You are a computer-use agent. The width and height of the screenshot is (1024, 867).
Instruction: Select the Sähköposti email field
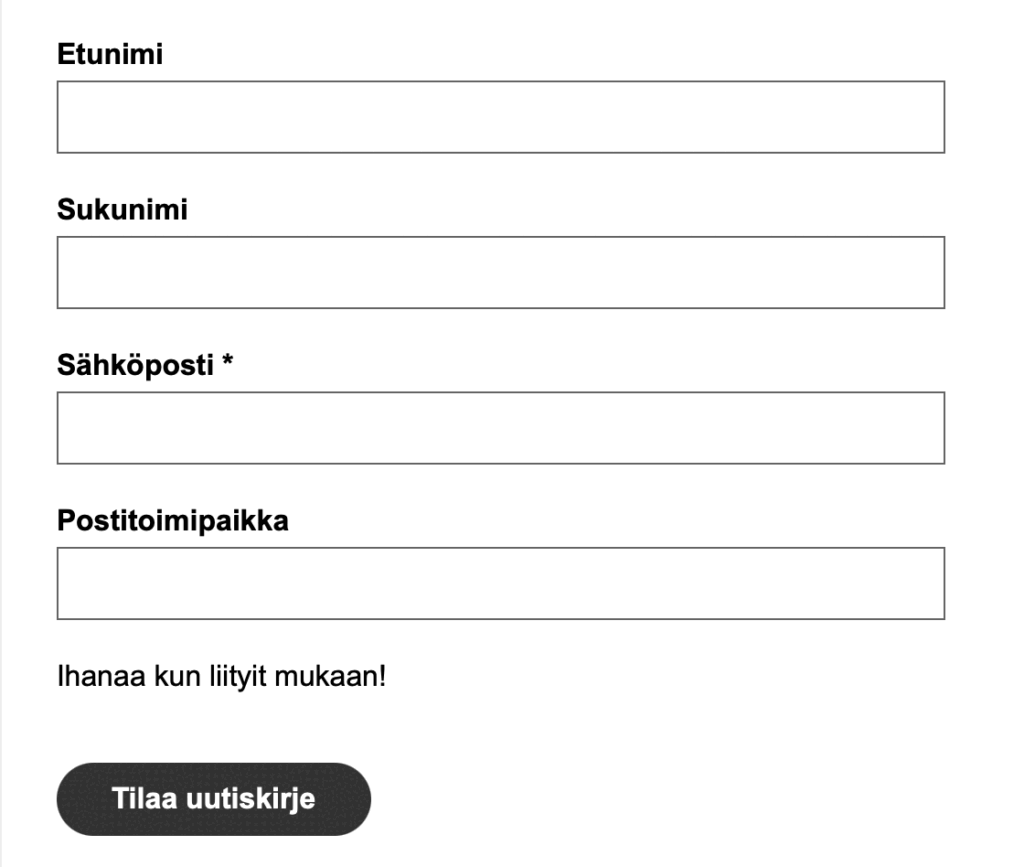[x=500, y=428]
